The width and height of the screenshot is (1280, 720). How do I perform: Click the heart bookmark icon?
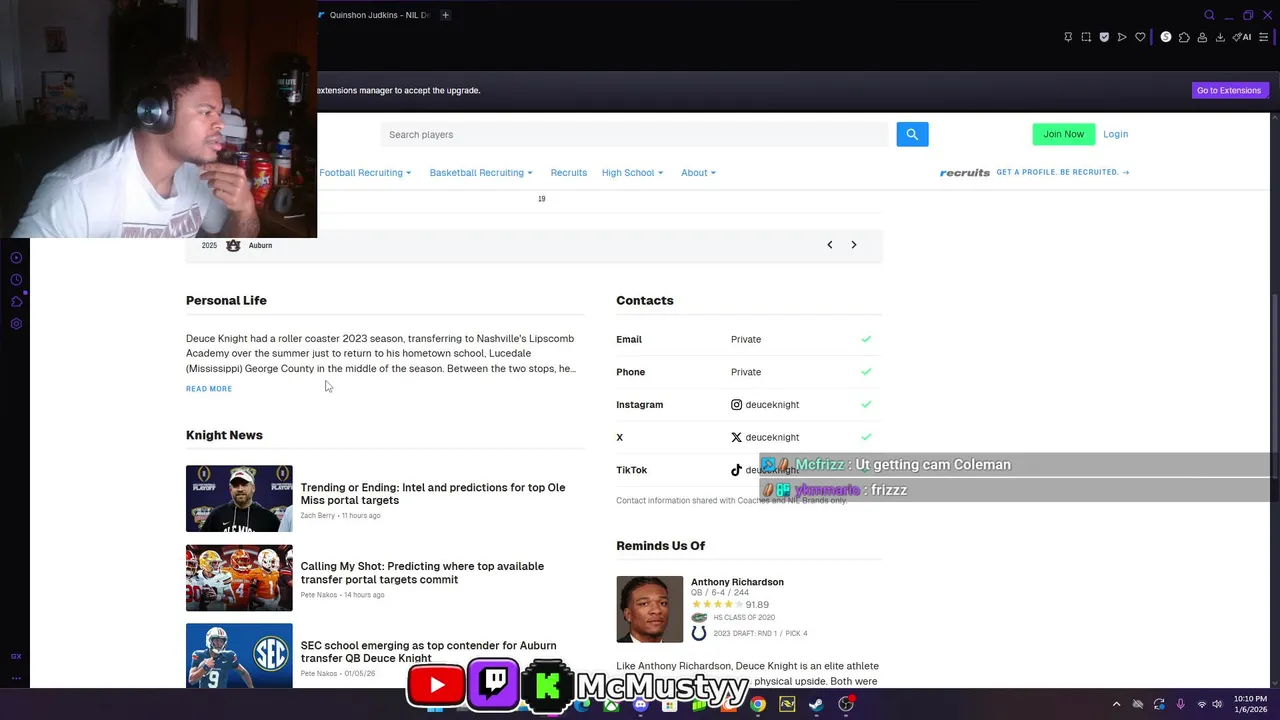point(1140,37)
